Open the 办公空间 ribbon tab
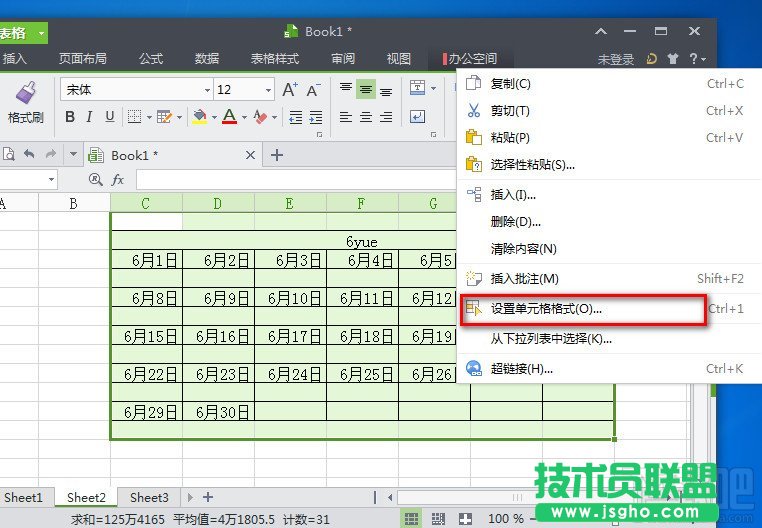762x528 pixels. tap(470, 59)
